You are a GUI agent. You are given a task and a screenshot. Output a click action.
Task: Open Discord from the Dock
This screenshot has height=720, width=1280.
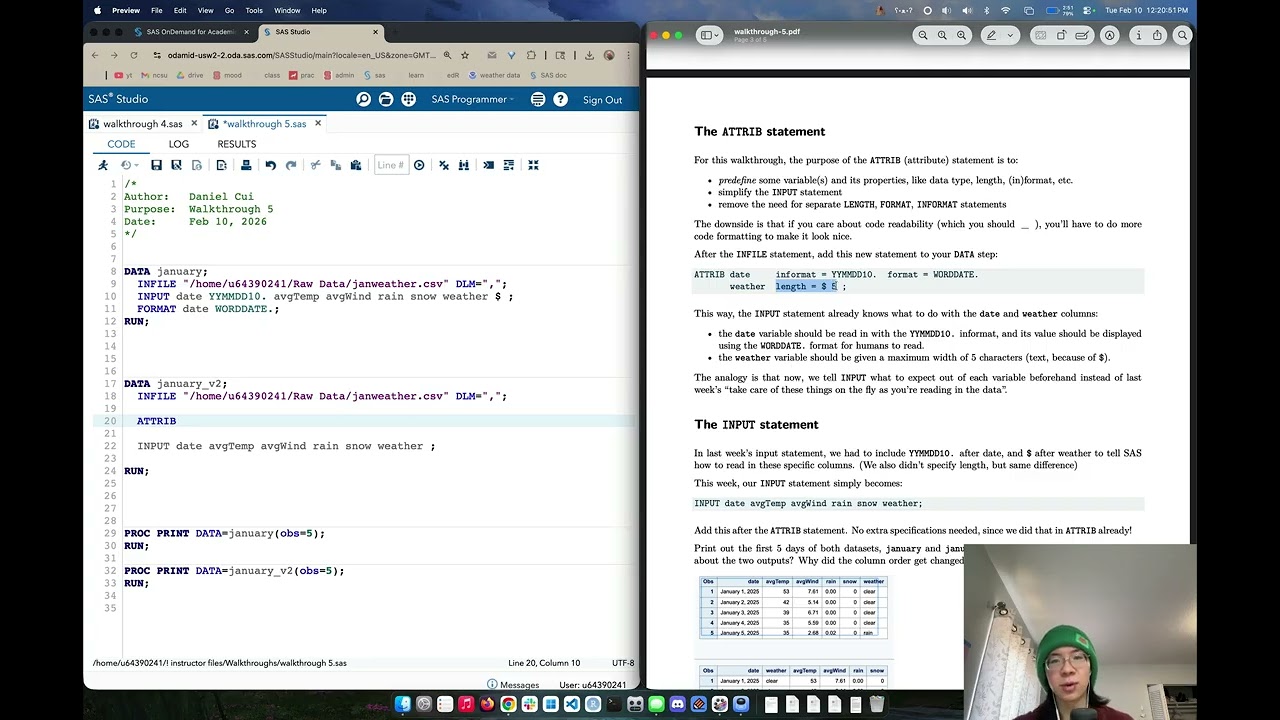(677, 704)
